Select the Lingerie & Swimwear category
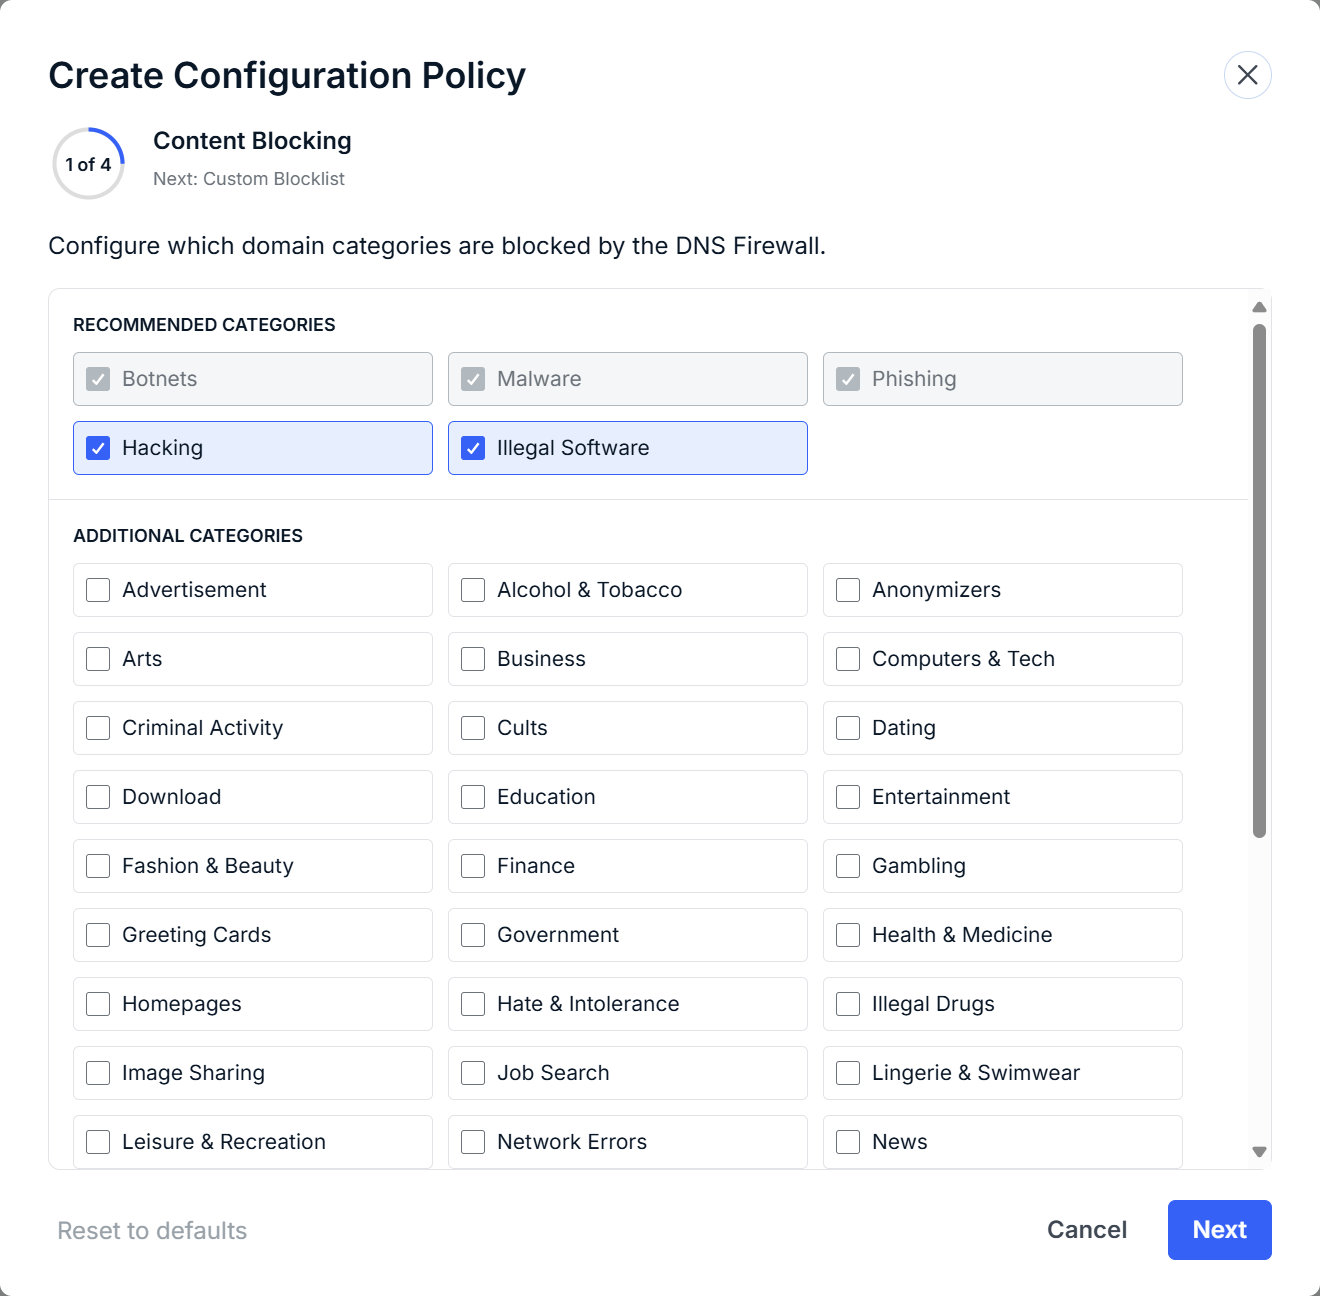The image size is (1320, 1296). coord(848,1073)
